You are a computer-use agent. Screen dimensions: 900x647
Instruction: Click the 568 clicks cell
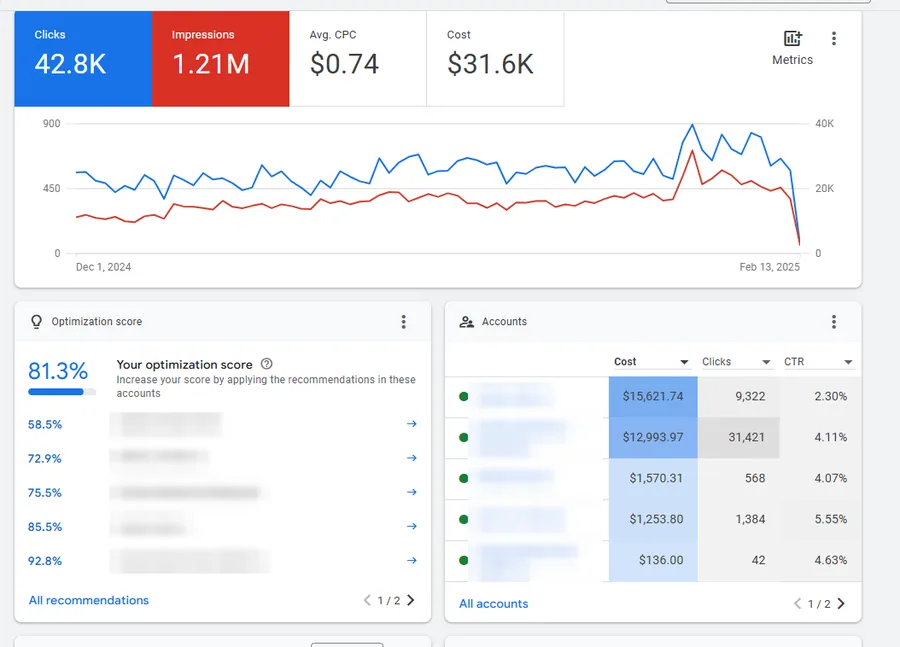(x=738, y=478)
